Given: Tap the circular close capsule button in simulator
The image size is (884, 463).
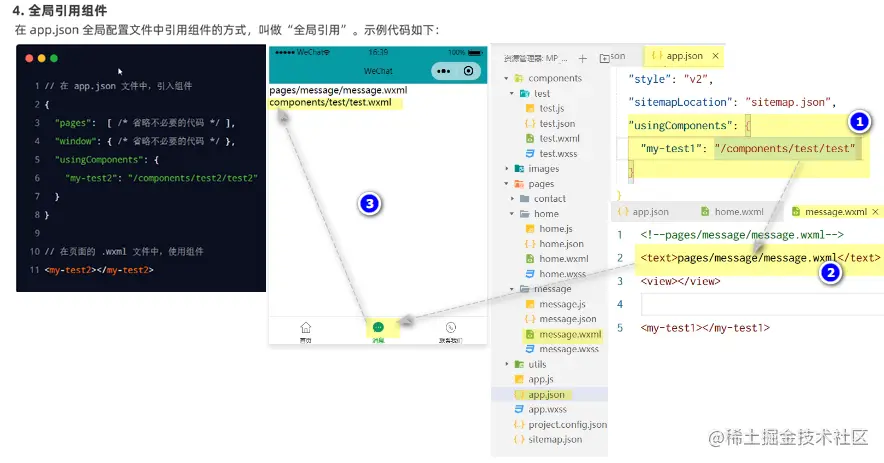Looking at the screenshot, I should [468, 71].
